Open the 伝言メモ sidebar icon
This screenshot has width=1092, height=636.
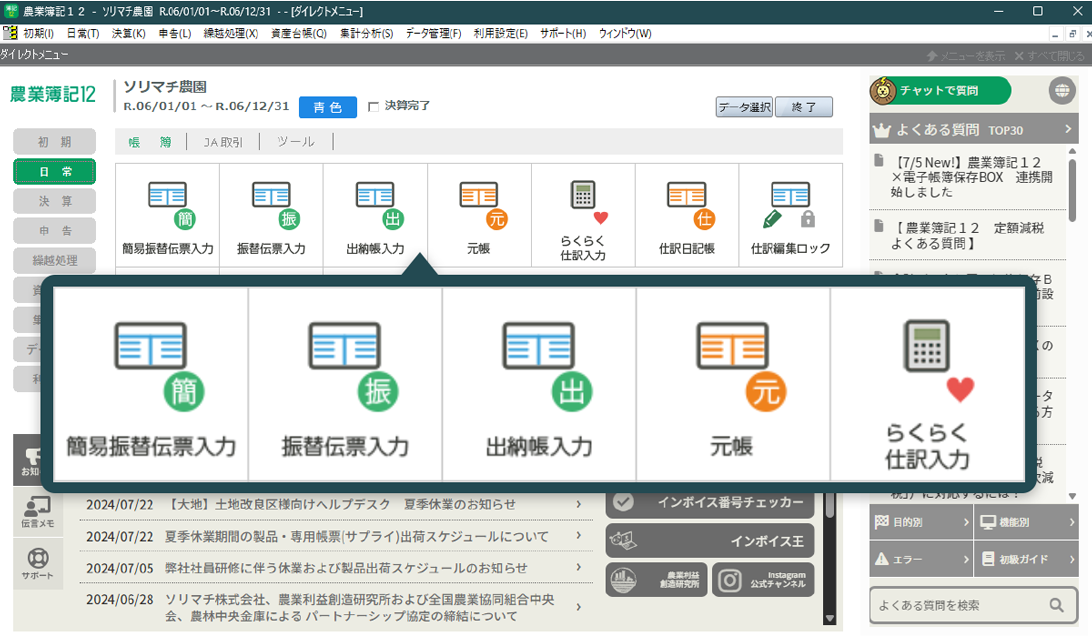tap(38, 511)
